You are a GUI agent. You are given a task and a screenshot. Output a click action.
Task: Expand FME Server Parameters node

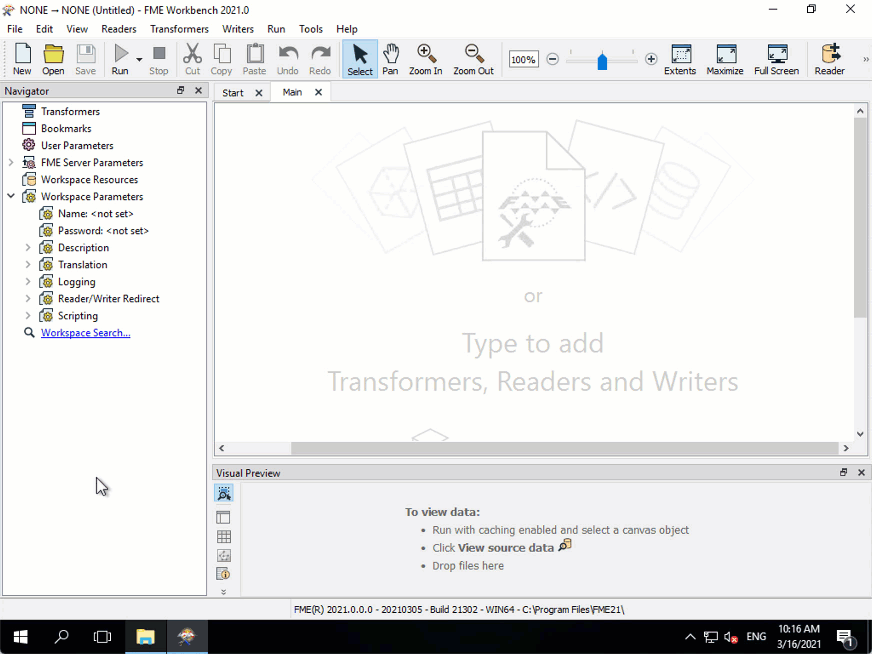(x=11, y=162)
